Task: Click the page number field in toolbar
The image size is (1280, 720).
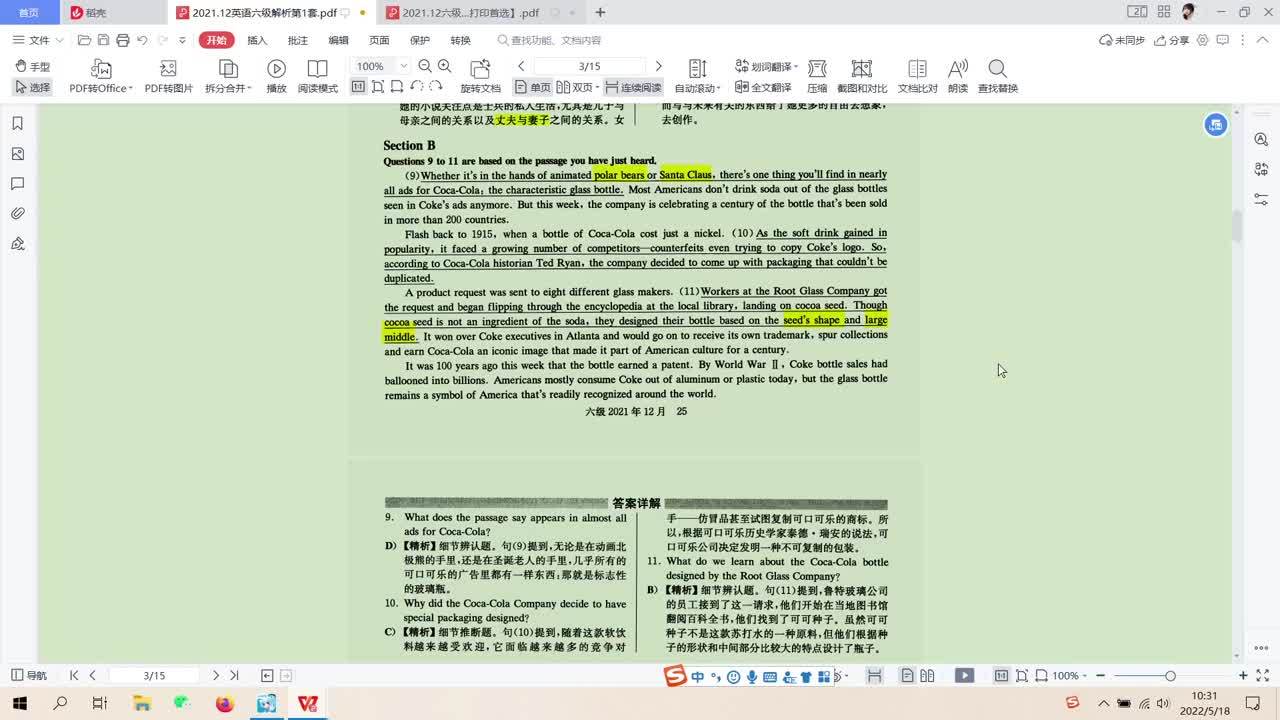Action: point(589,66)
